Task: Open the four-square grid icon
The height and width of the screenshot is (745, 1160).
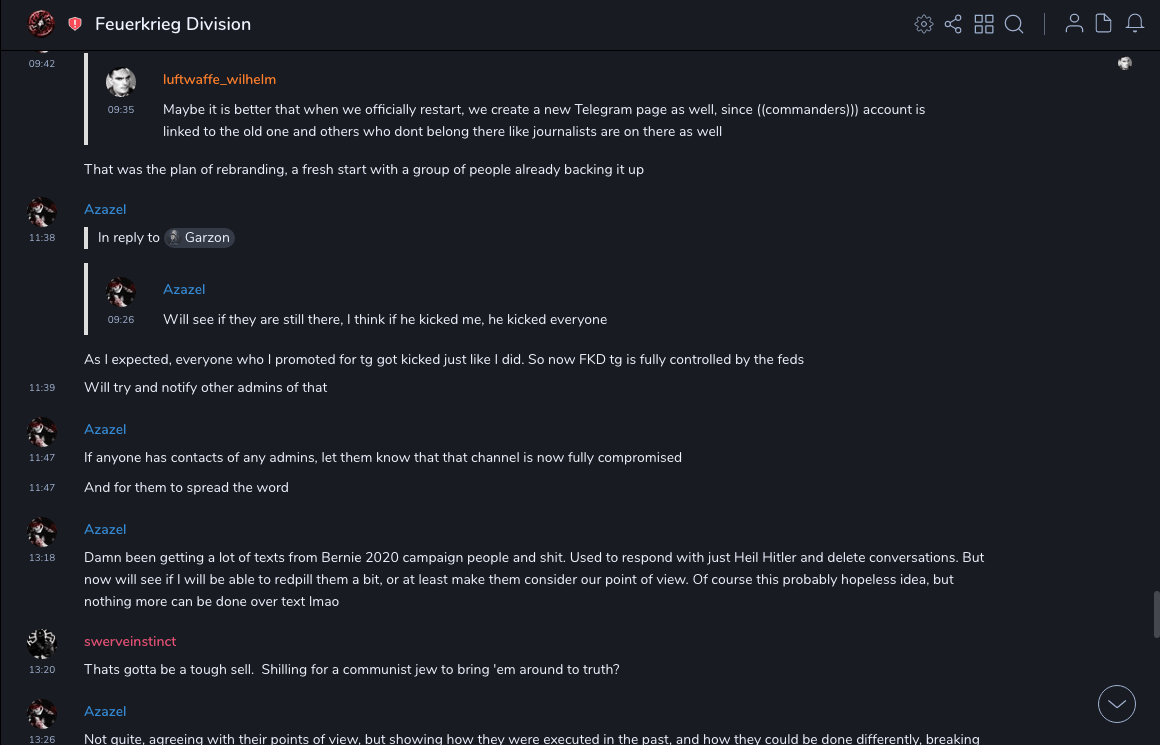Action: click(984, 24)
